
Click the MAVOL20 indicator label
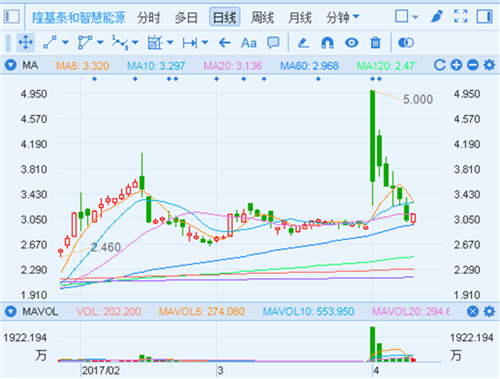[x=411, y=312]
